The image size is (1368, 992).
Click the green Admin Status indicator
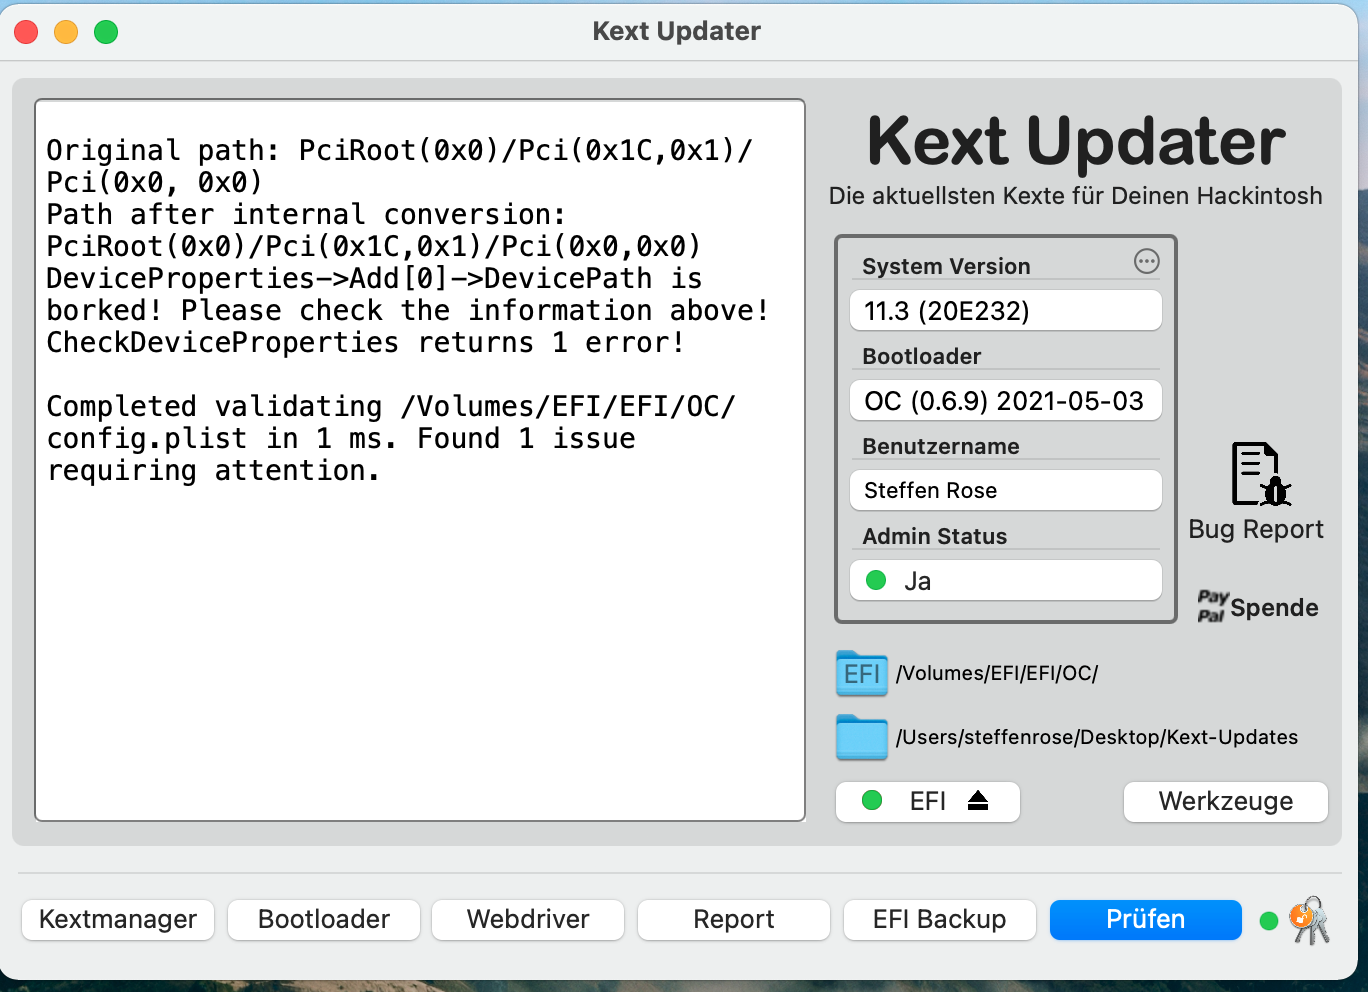[876, 580]
